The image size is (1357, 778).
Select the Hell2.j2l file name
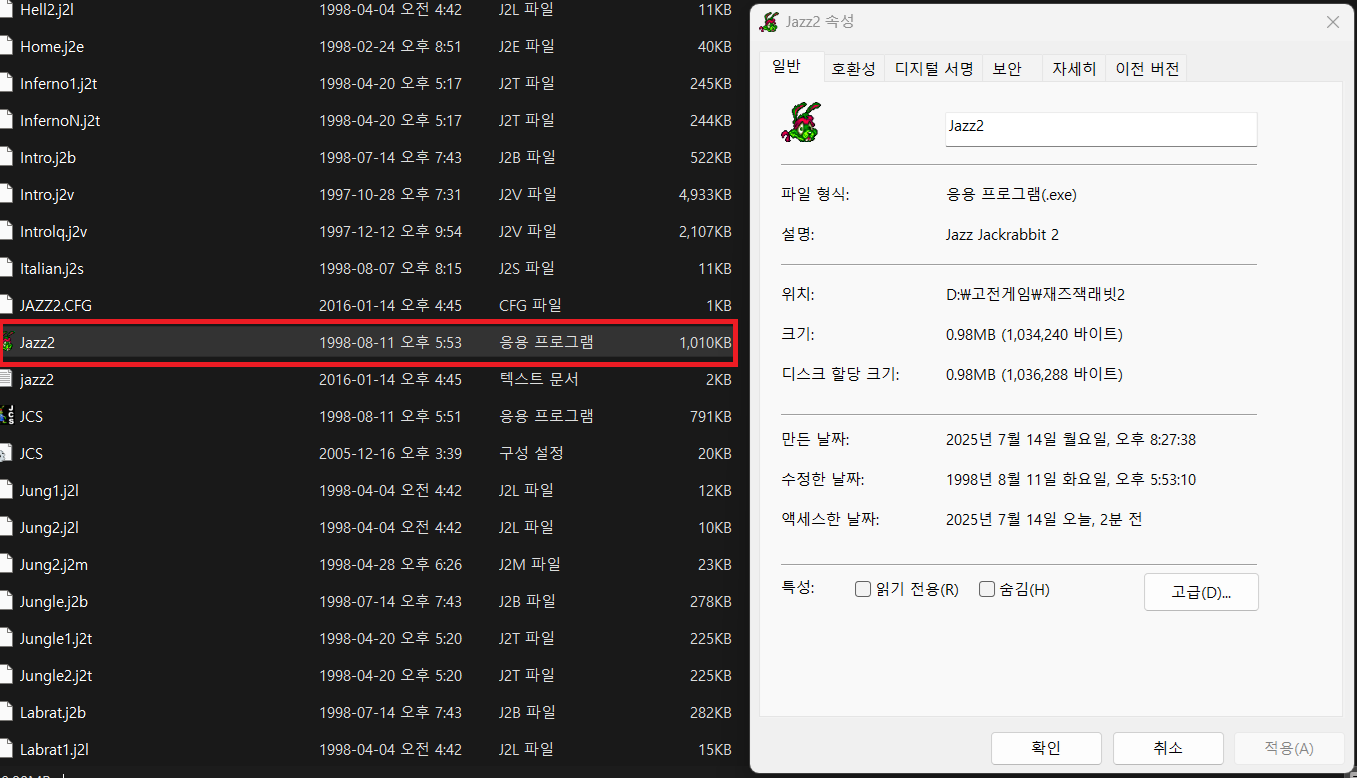(x=46, y=9)
